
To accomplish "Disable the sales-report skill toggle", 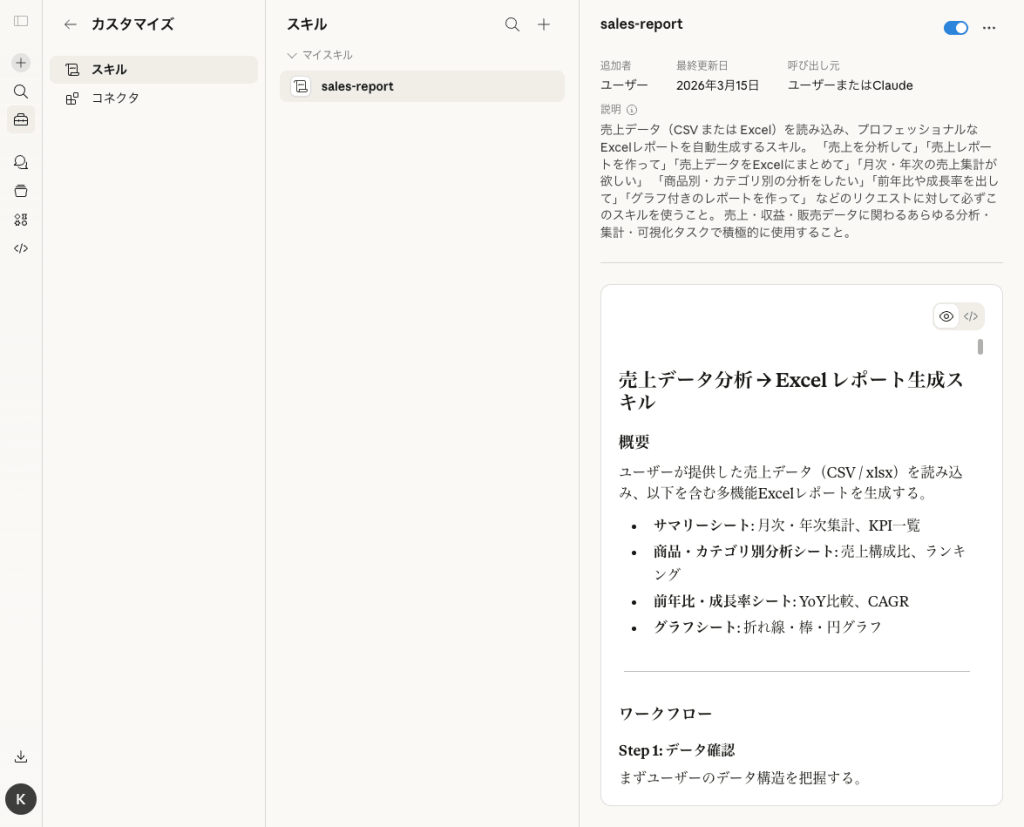I will (x=955, y=28).
